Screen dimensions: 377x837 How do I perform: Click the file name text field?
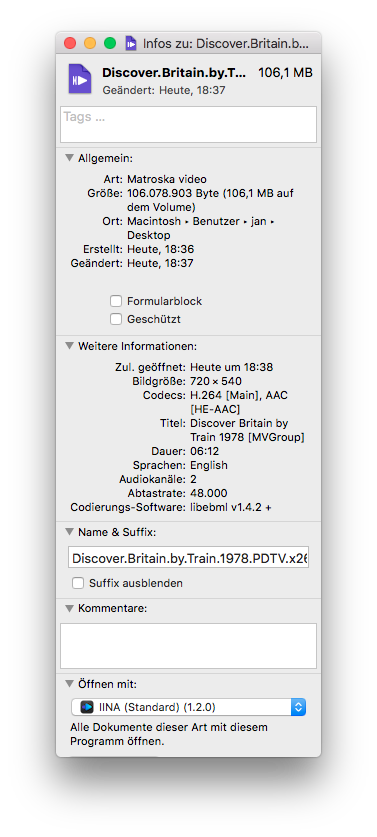(188, 558)
